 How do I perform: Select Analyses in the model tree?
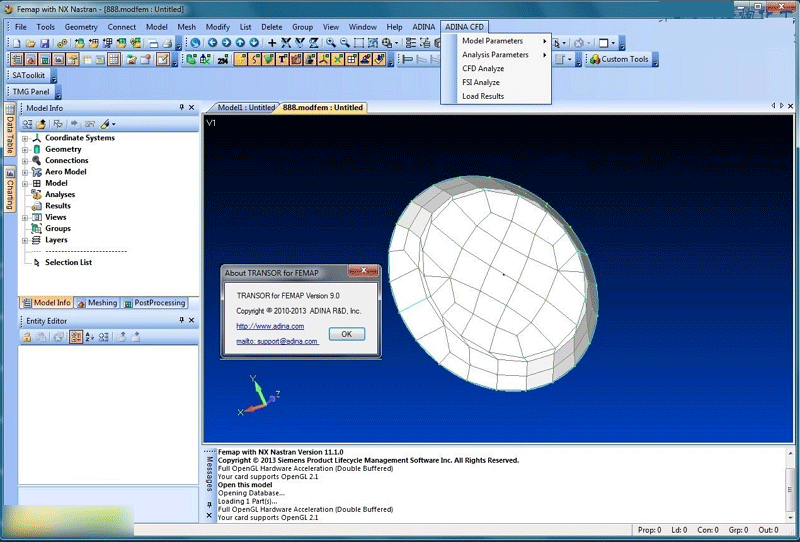(60, 194)
